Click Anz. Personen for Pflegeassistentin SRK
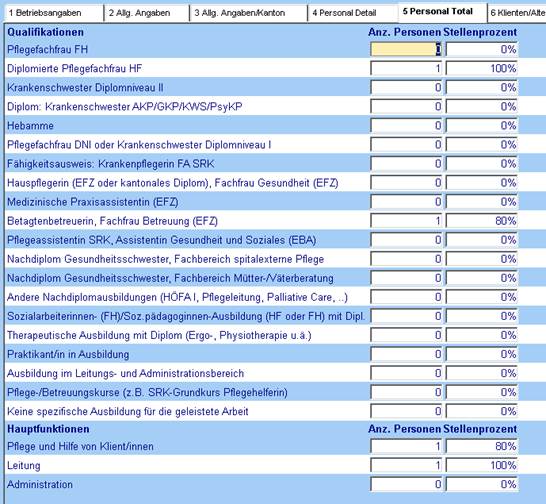546x504 pixels. tap(406, 240)
